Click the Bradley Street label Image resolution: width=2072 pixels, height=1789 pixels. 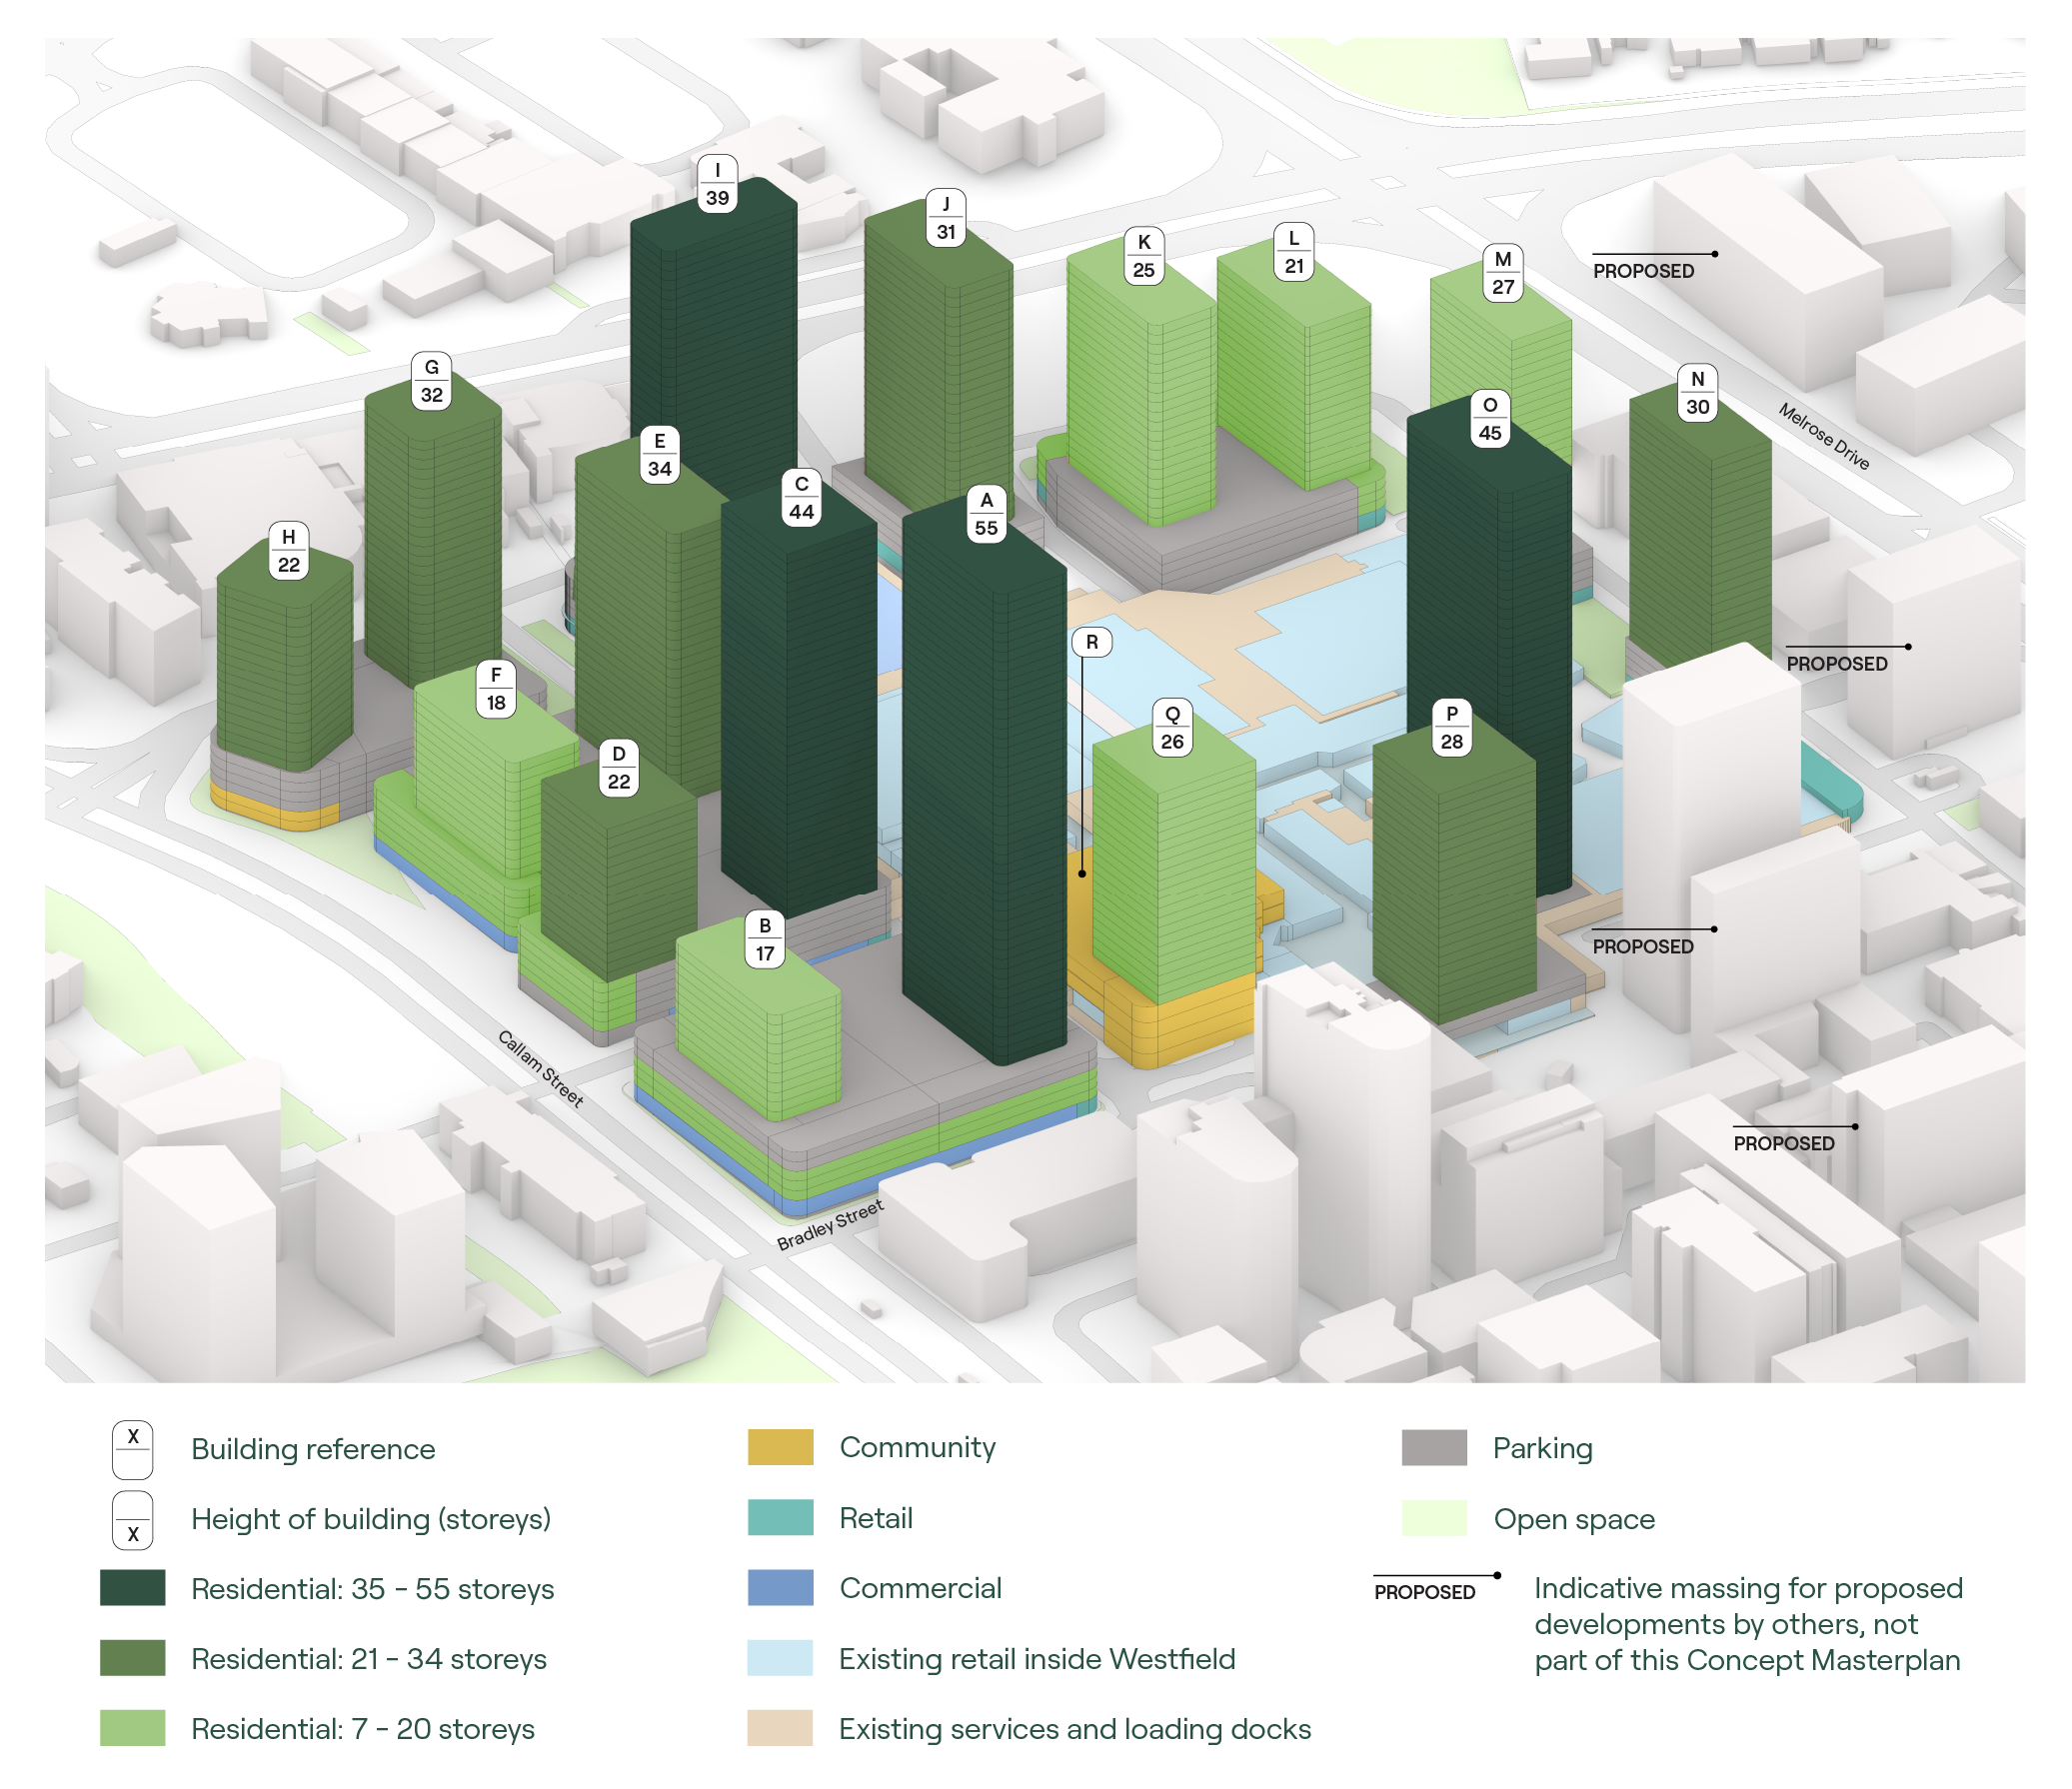(830, 1225)
